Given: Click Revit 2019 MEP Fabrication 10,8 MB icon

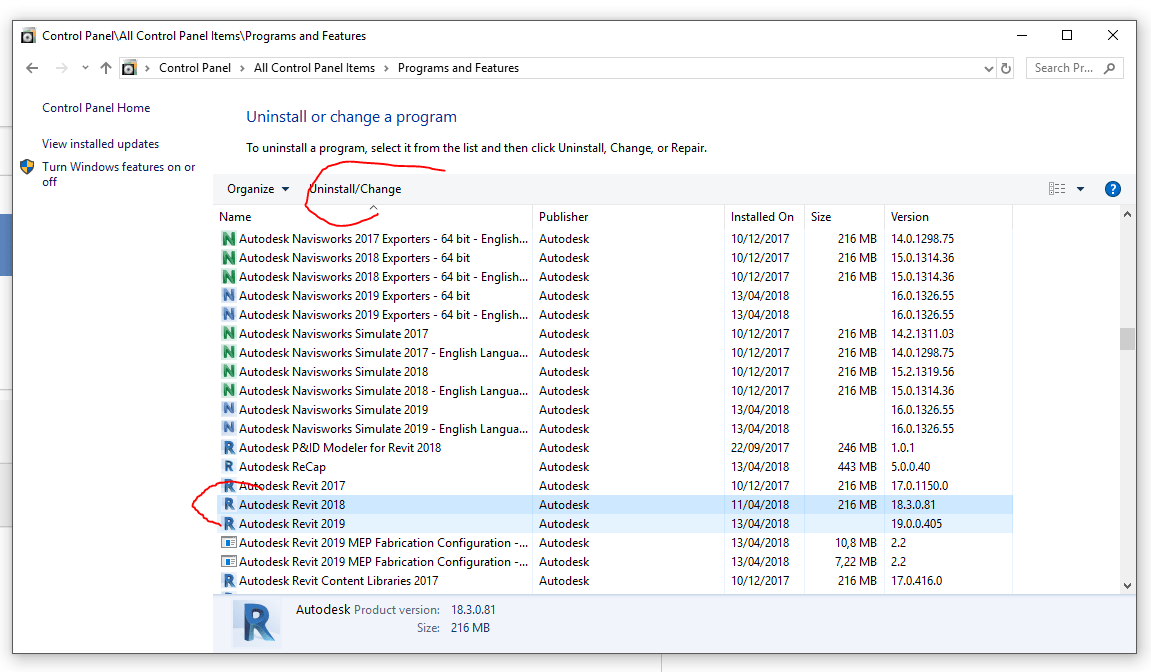Looking at the screenshot, I should [228, 543].
